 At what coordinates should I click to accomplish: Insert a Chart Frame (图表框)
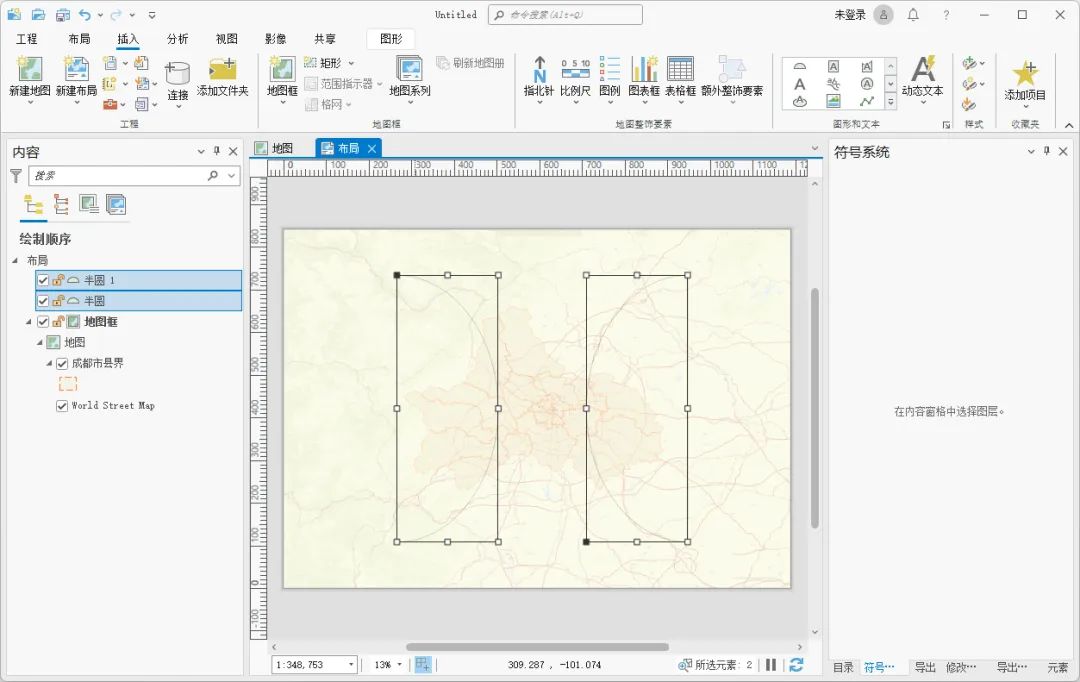(644, 69)
